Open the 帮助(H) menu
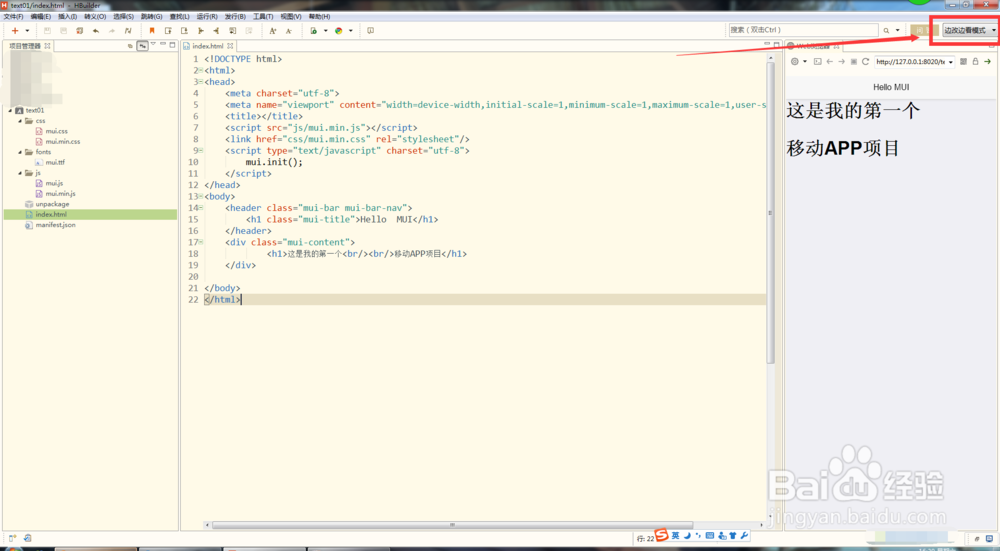 pos(320,17)
